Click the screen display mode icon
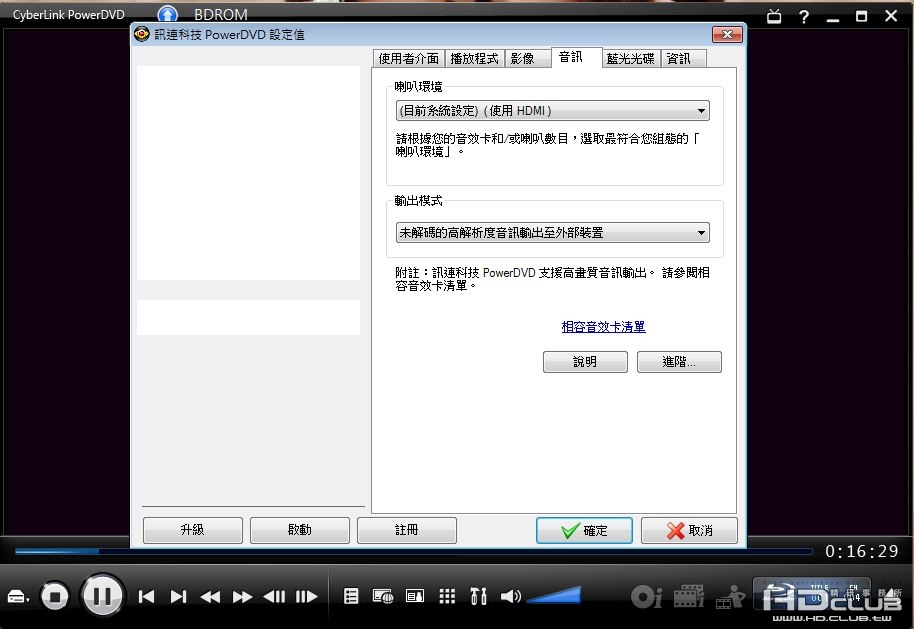 [x=415, y=596]
